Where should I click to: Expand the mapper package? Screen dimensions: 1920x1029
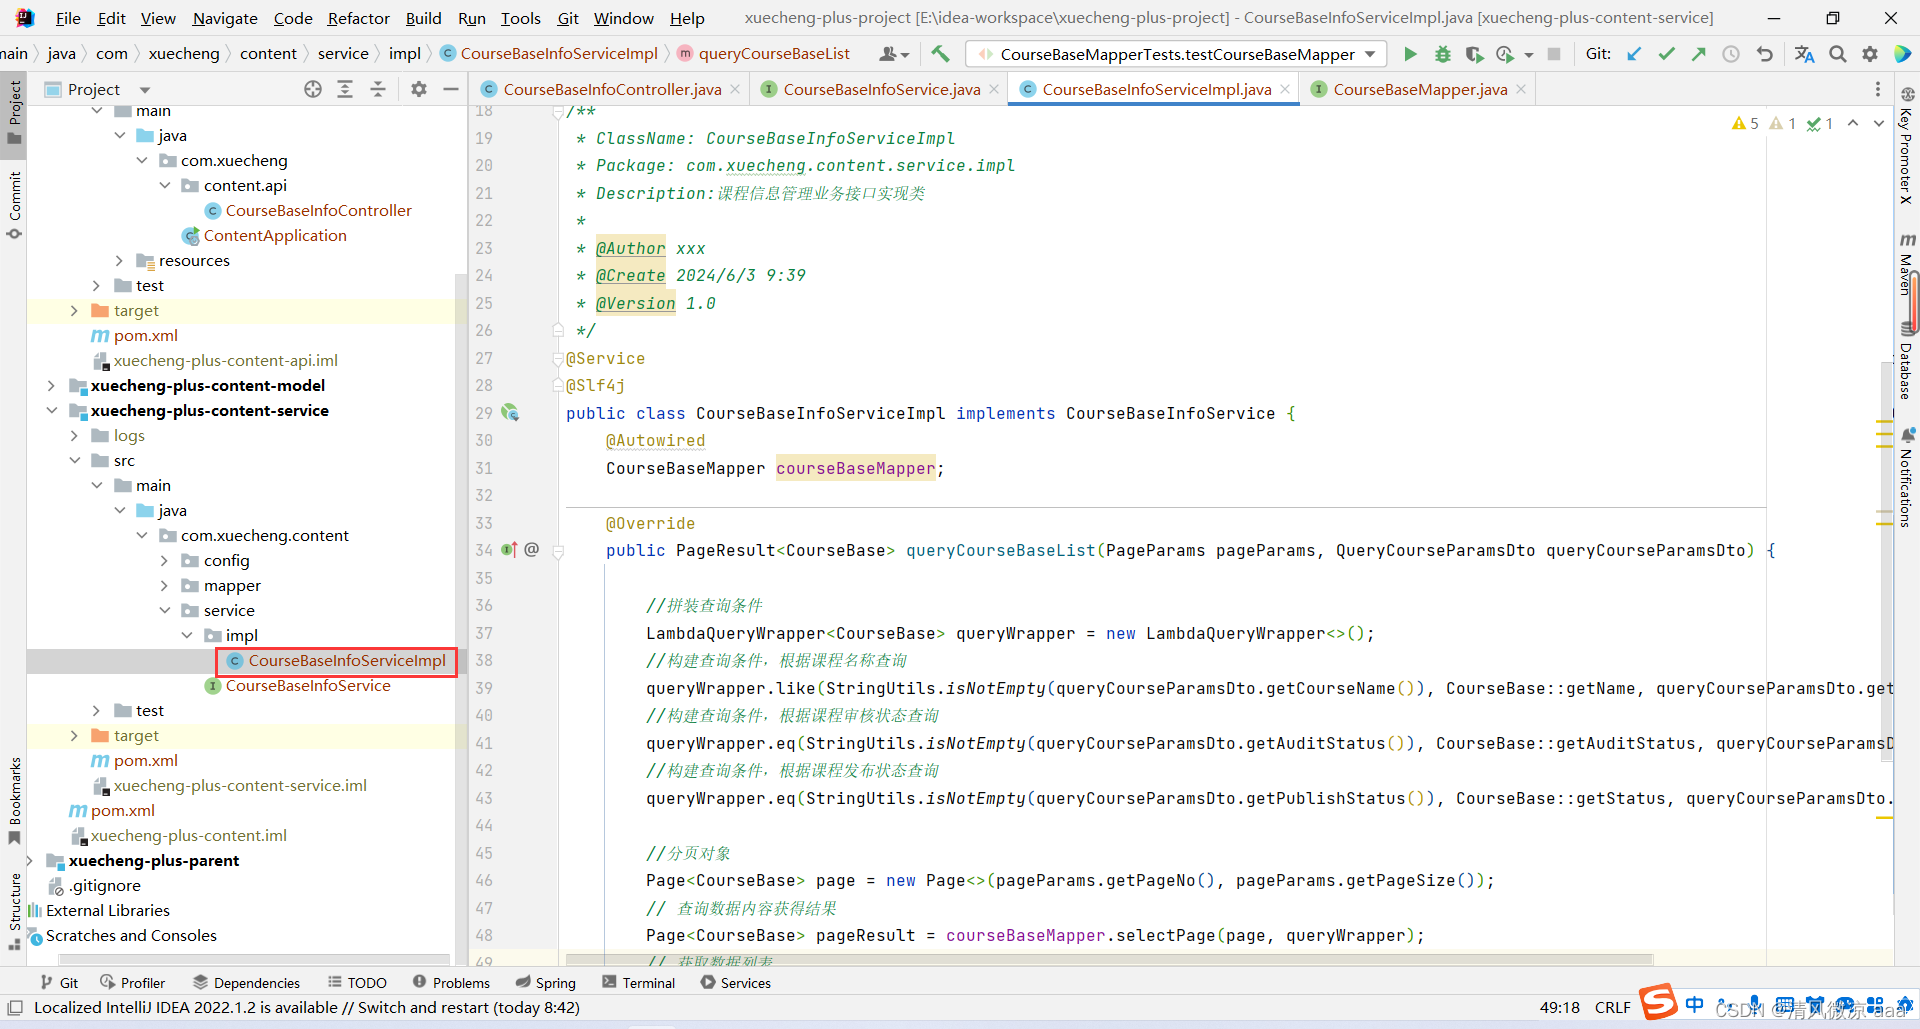pyautogui.click(x=165, y=585)
